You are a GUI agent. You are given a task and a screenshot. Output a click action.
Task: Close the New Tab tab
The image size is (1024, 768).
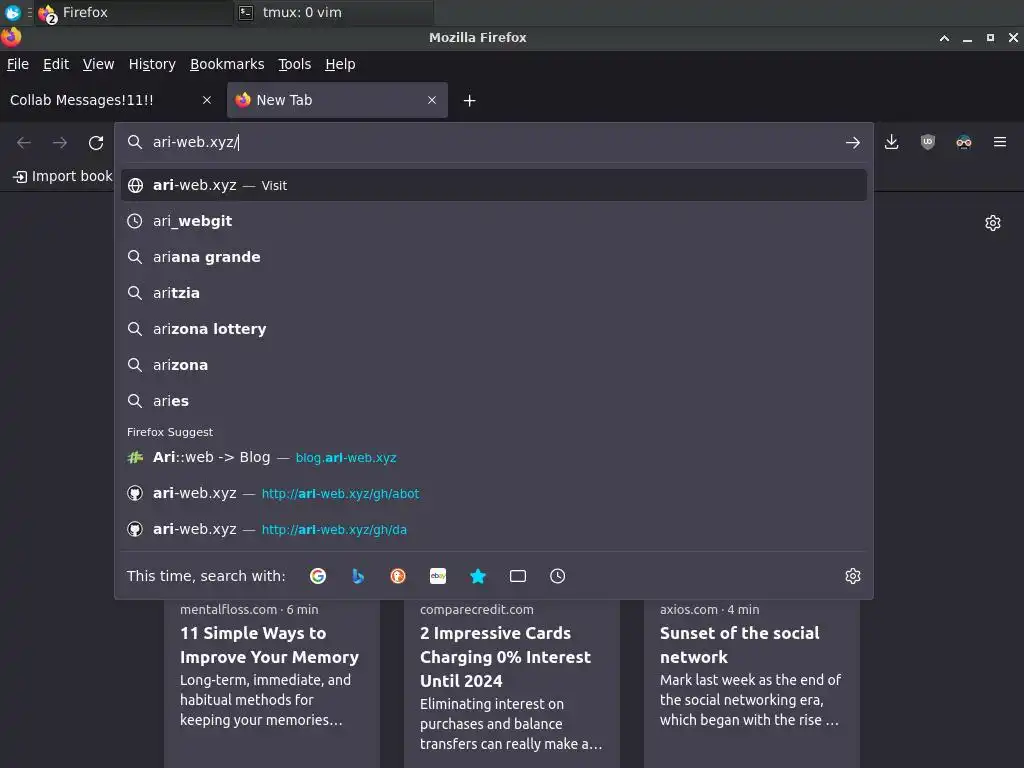pyautogui.click(x=432, y=100)
